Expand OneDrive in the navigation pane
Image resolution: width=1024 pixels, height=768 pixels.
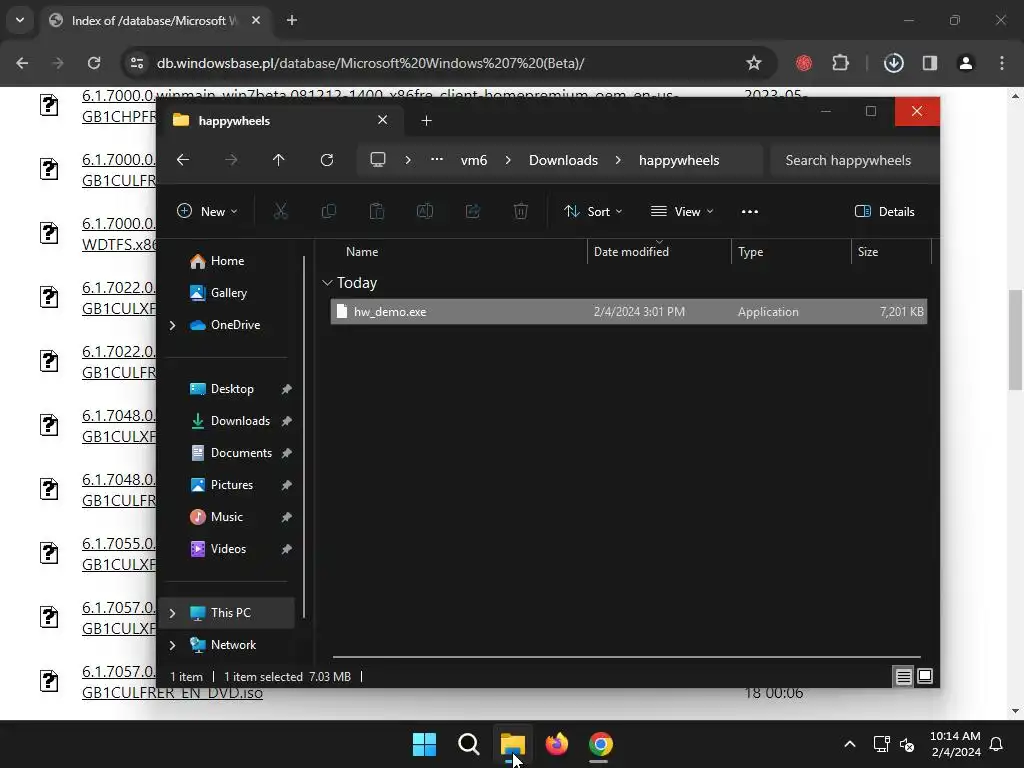(172, 325)
